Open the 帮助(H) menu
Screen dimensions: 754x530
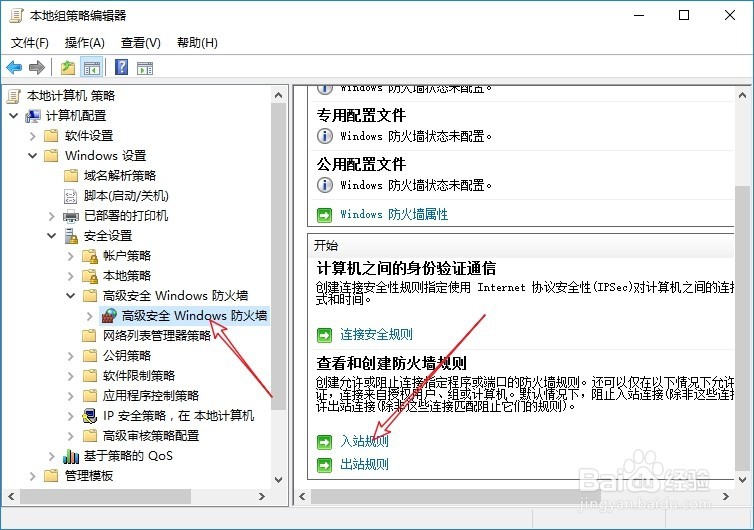click(197, 43)
